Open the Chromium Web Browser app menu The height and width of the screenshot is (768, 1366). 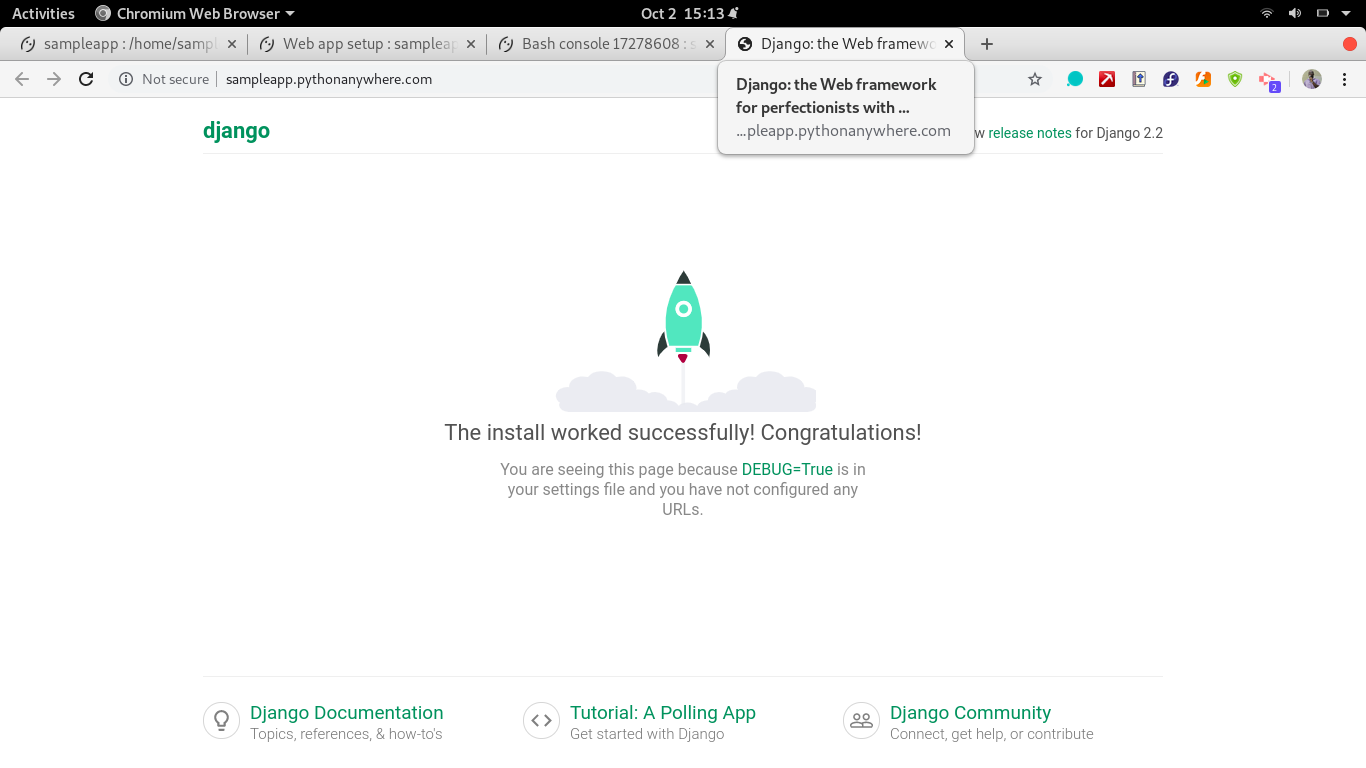(195, 14)
